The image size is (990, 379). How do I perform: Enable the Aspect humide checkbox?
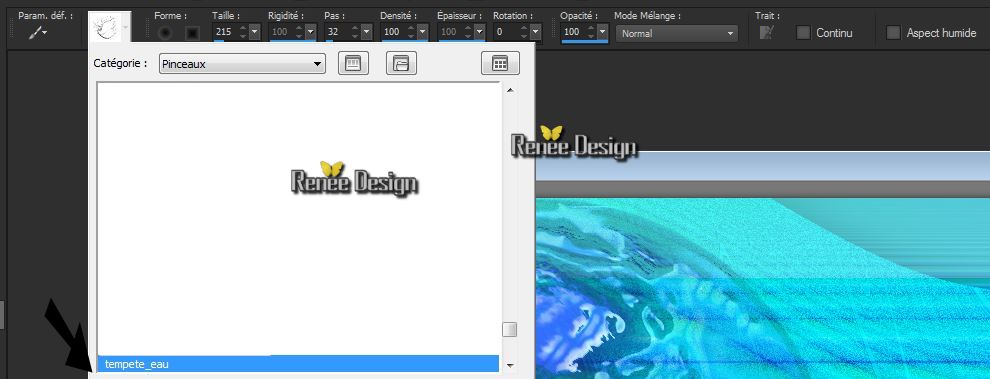pos(893,33)
